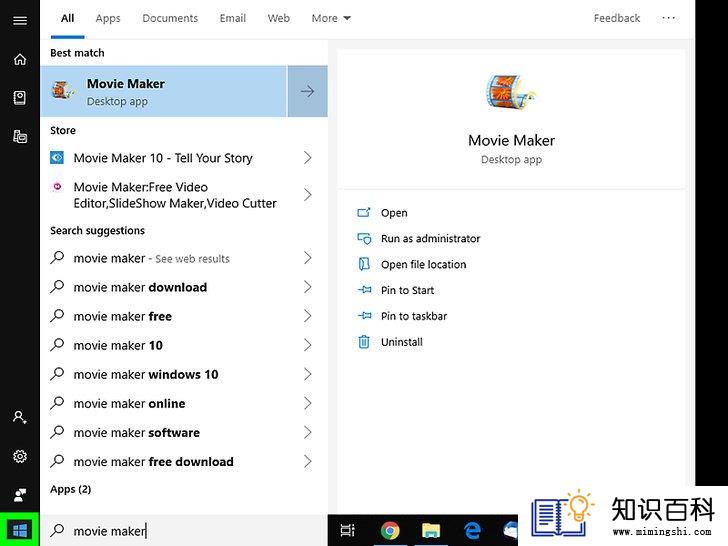Select Pin to taskbar

[x=414, y=316]
